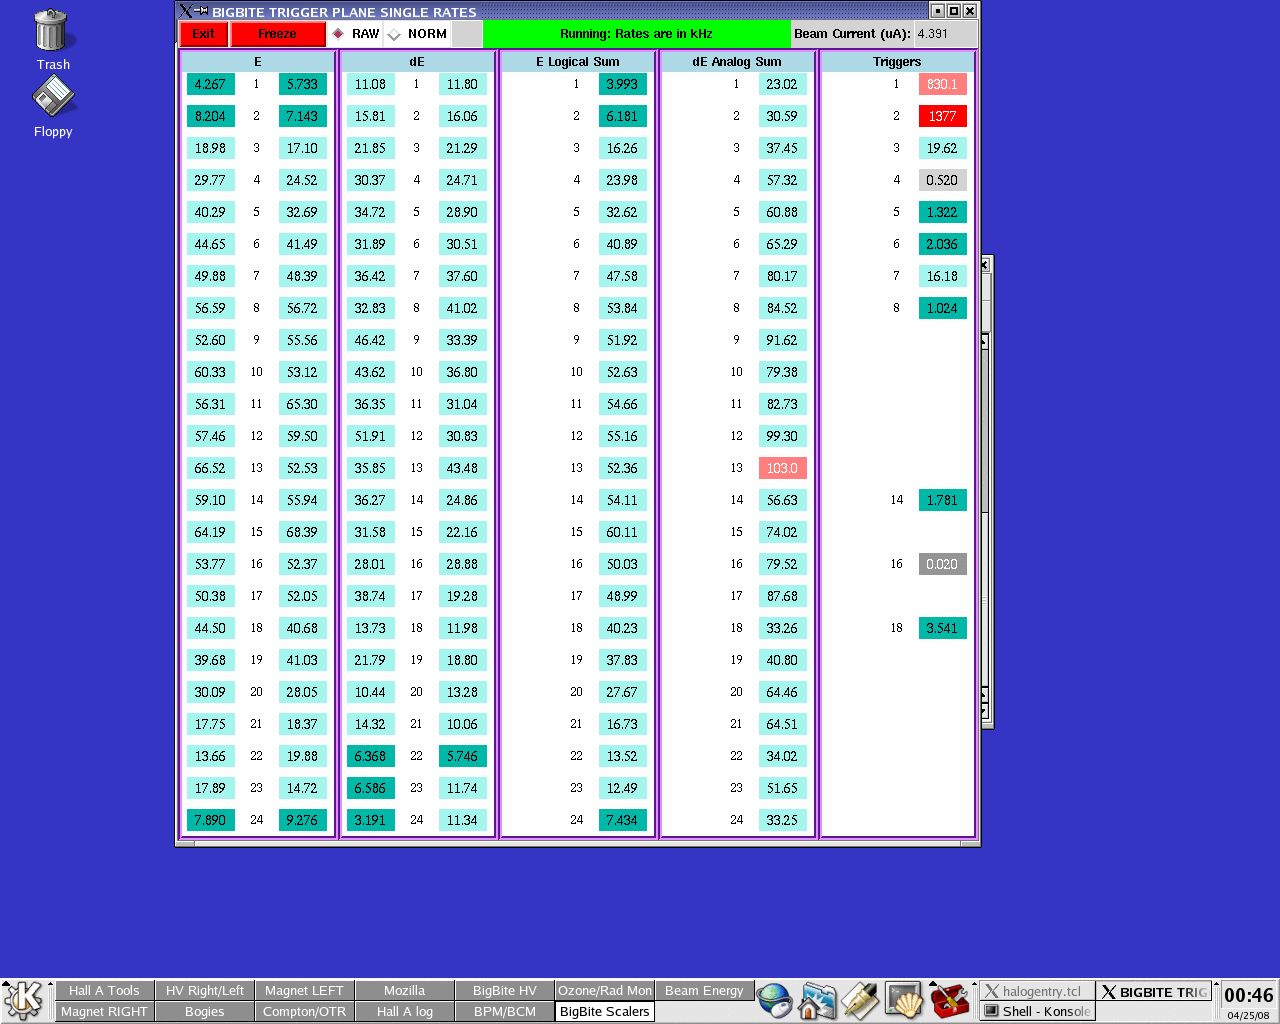Click the window menu icon in title bar

(186, 11)
